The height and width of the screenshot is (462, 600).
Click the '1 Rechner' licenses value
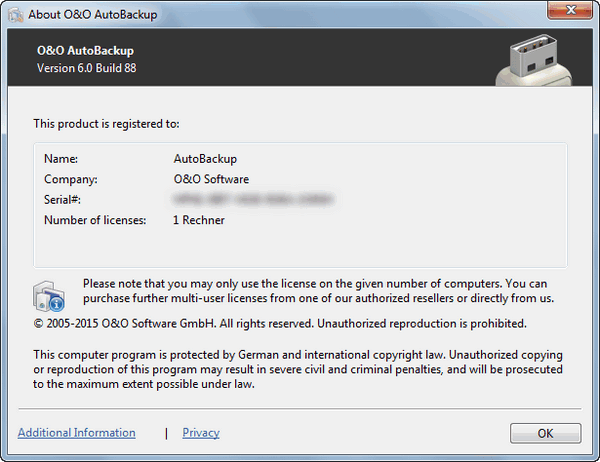pyautogui.click(x=199, y=220)
